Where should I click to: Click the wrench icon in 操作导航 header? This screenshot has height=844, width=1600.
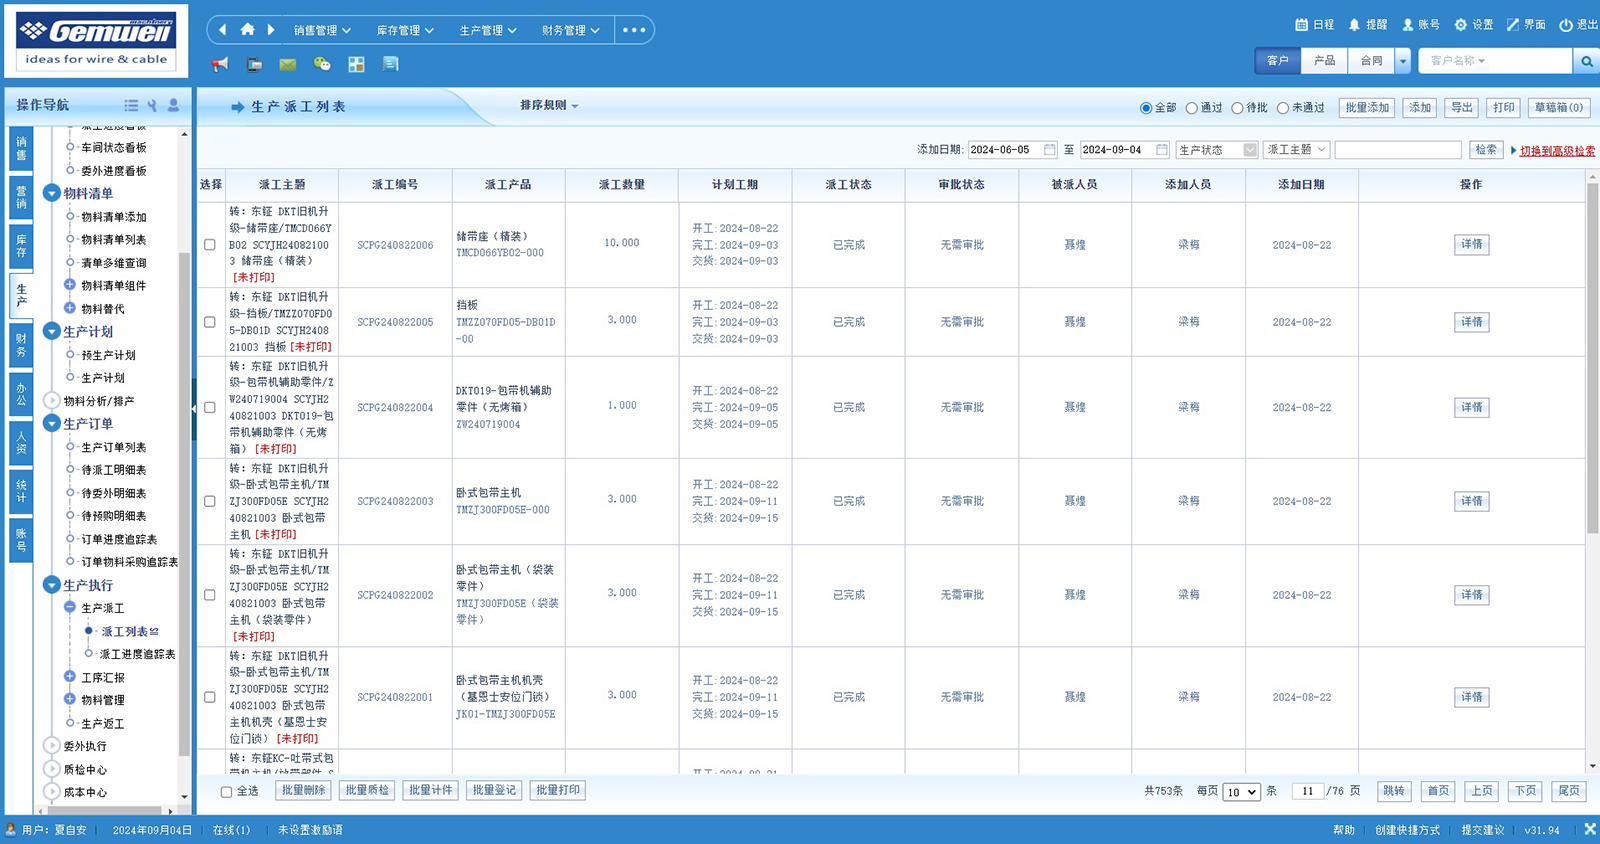152,105
